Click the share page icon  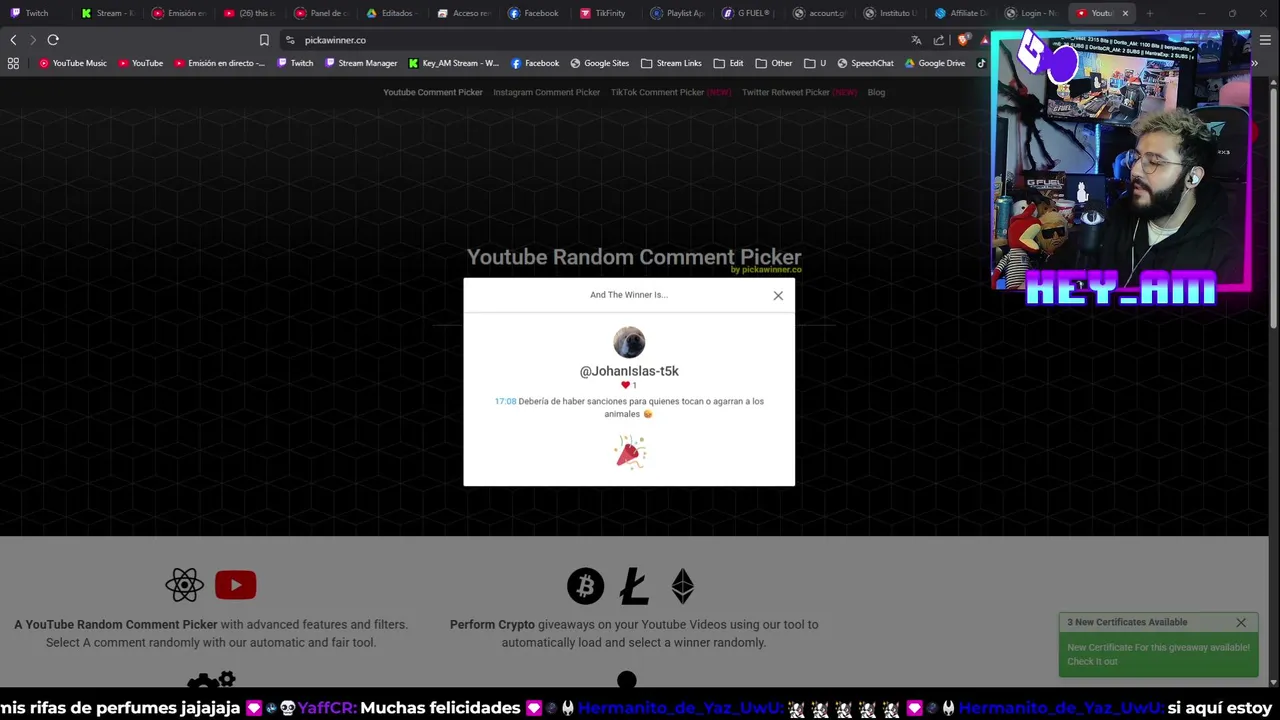(x=939, y=40)
